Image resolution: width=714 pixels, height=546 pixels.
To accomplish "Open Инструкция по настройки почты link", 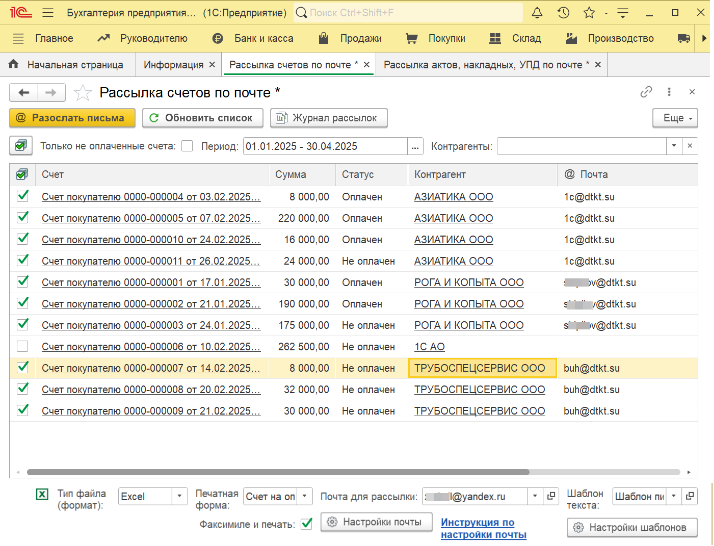I will click(484, 528).
